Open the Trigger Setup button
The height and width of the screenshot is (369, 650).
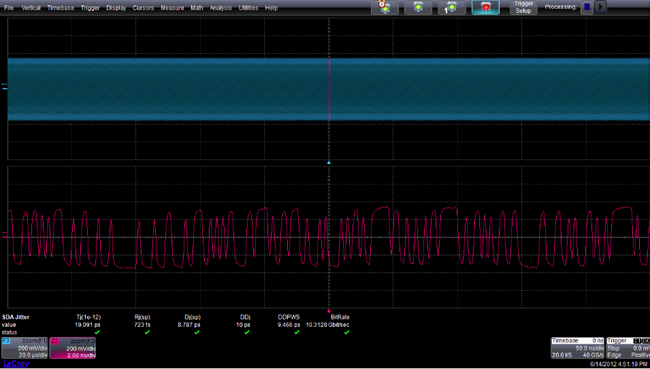[523, 7]
